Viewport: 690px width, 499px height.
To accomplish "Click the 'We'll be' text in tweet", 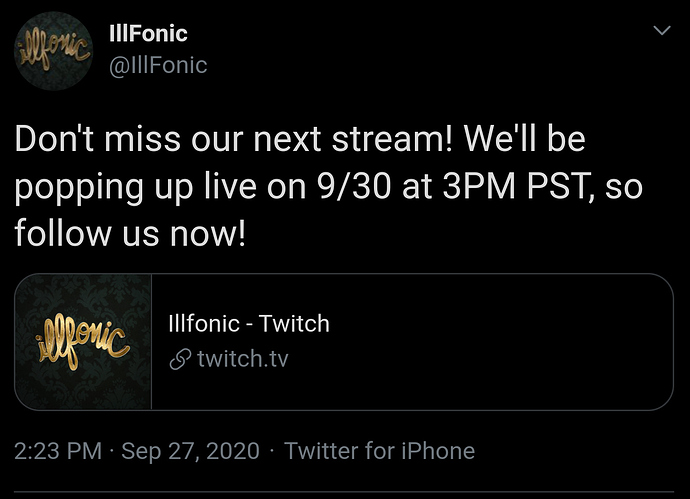I will pos(525,139).
